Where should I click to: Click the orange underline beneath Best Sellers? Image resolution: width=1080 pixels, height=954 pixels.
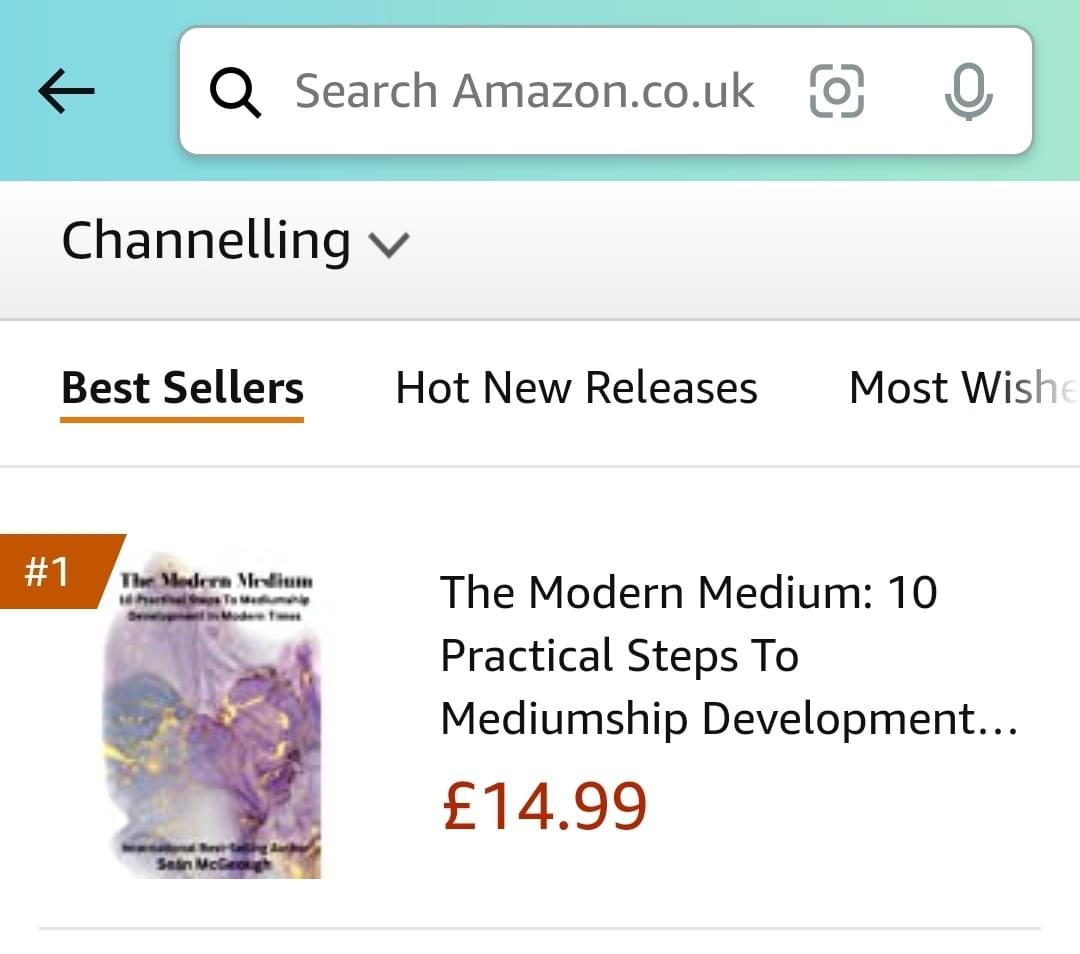point(182,419)
